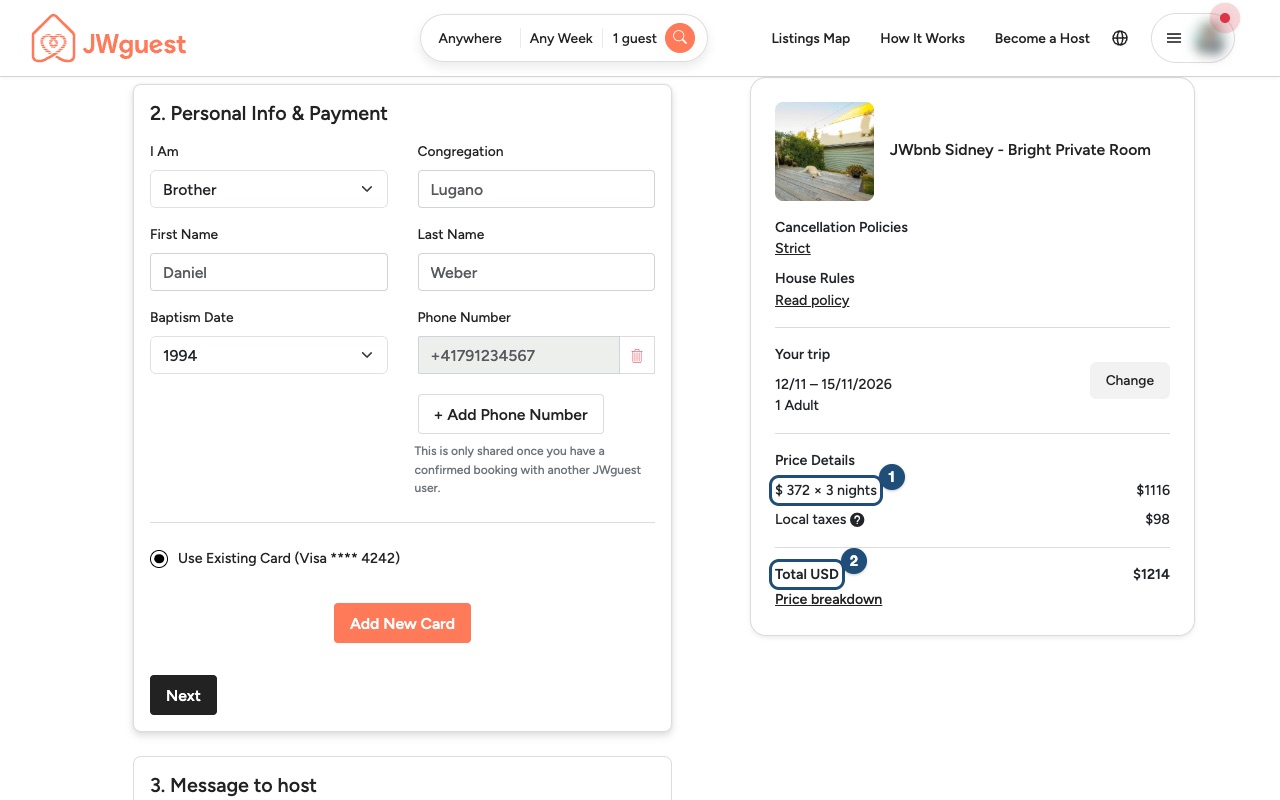This screenshot has width=1280, height=800.
Task: Open the language globe icon
Action: [1120, 38]
